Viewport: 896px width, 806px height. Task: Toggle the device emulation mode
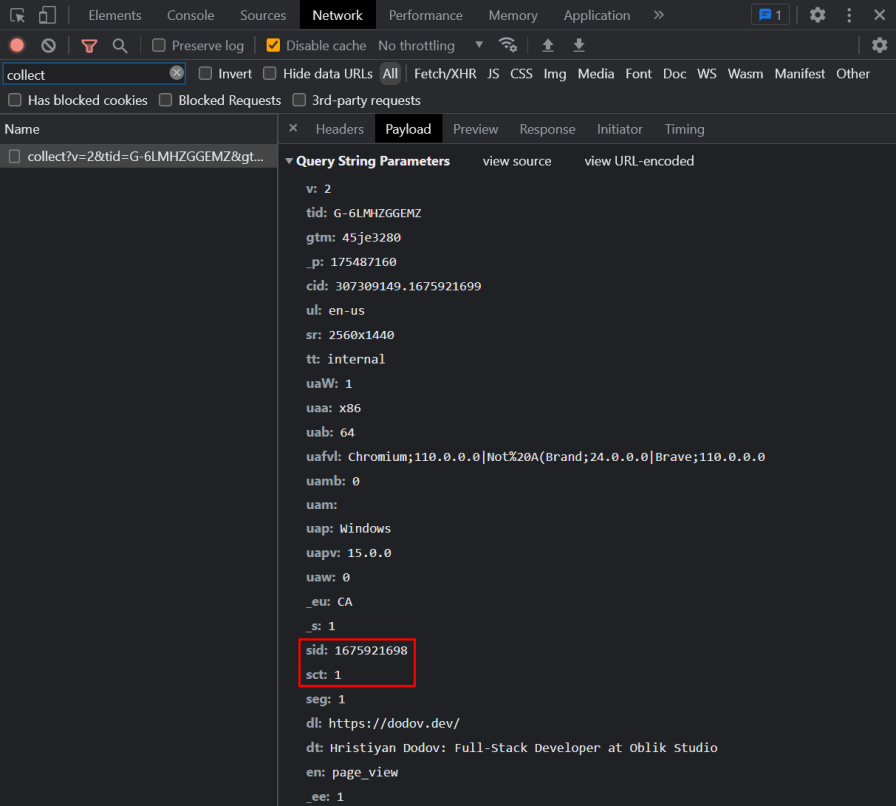pos(45,15)
